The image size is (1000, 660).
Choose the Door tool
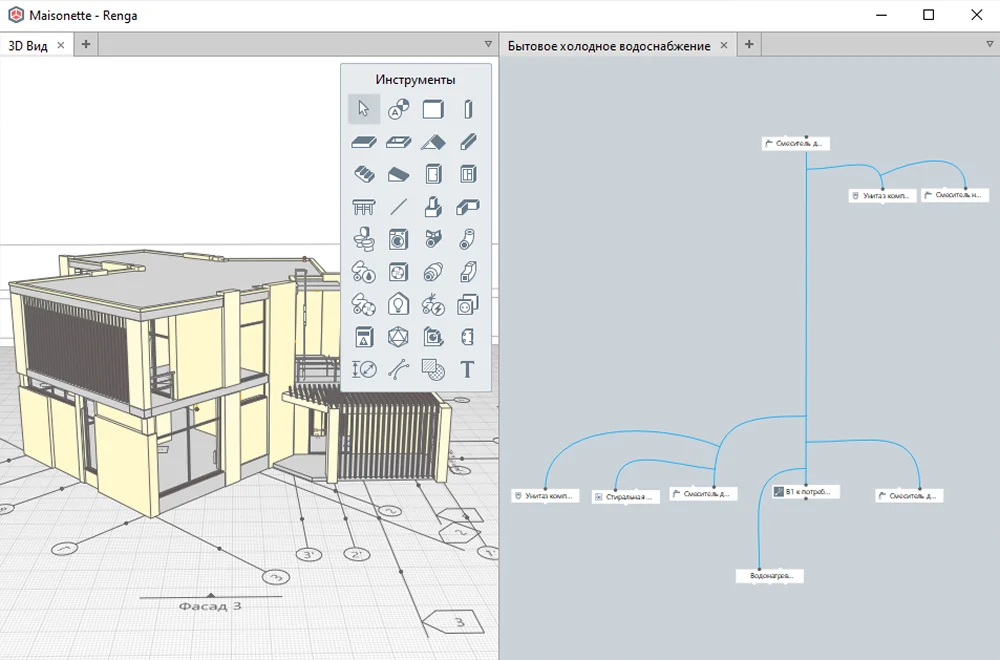(x=433, y=174)
